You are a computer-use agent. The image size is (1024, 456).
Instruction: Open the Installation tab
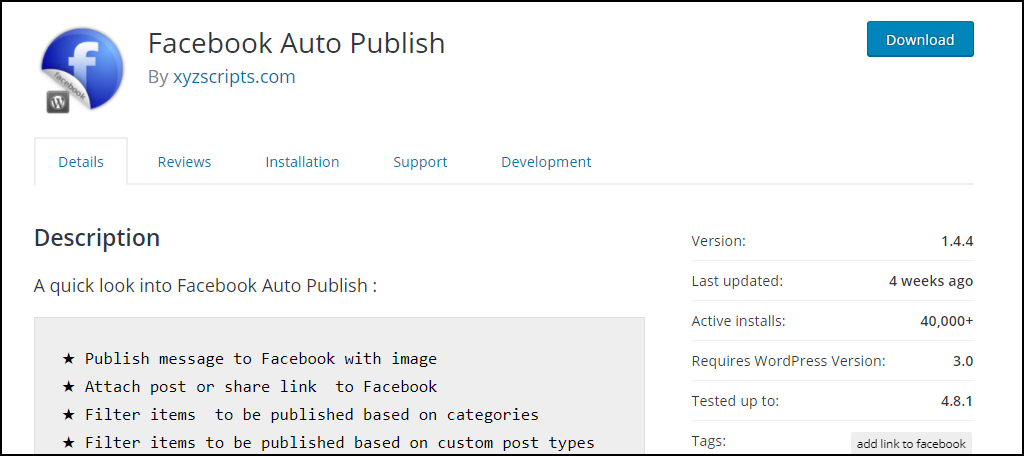[x=302, y=161]
